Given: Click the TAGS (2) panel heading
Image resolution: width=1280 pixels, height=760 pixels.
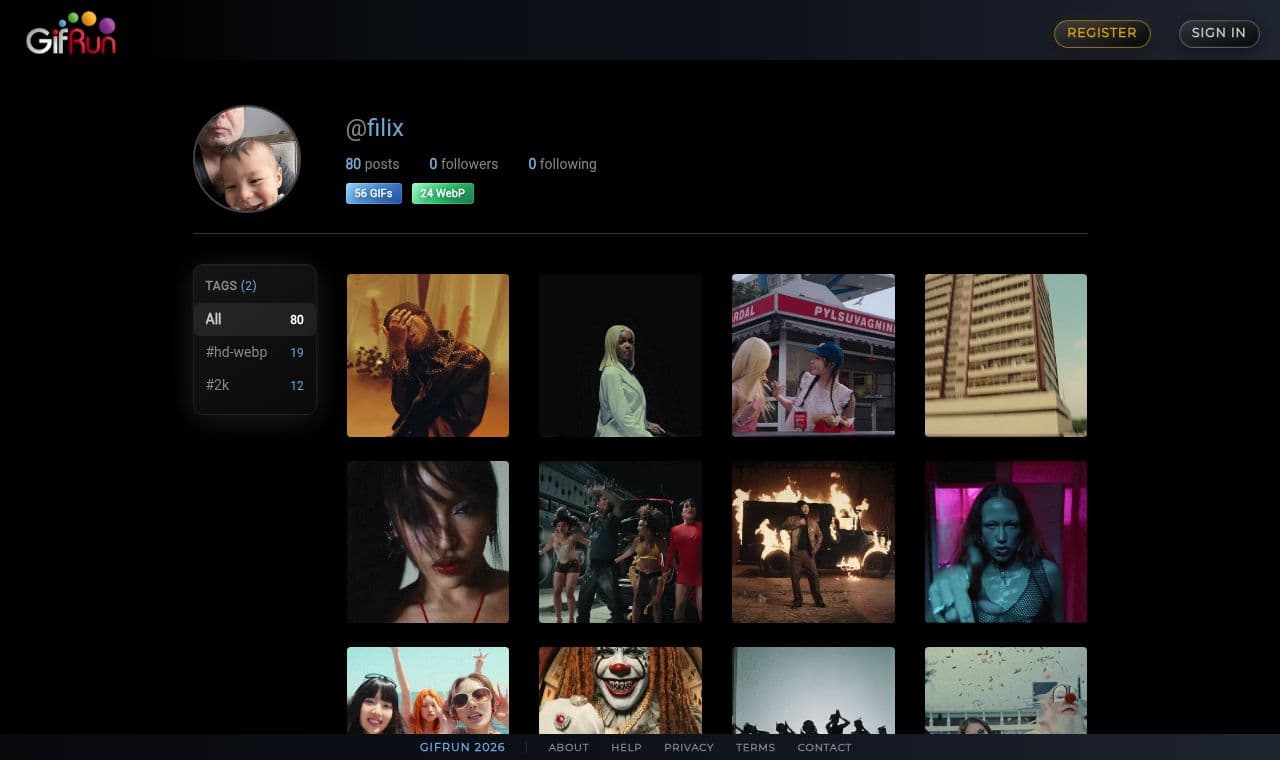Looking at the screenshot, I should point(231,286).
